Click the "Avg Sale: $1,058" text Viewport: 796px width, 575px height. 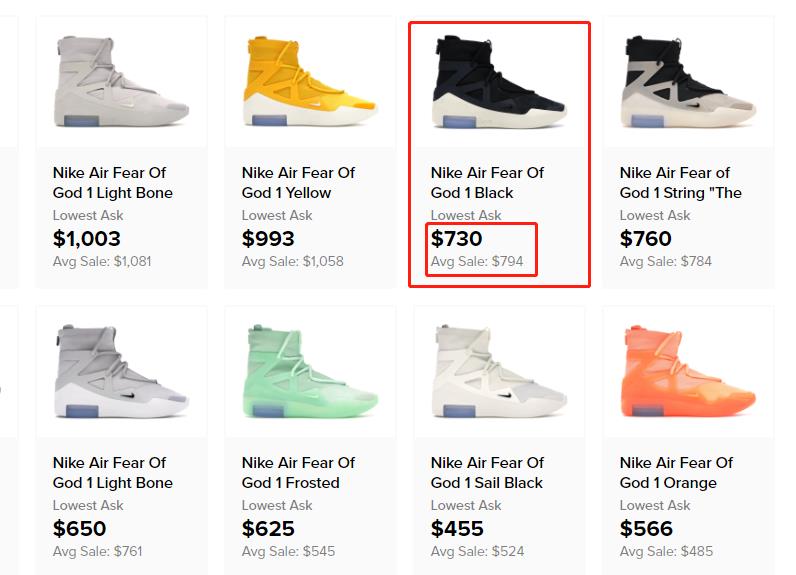click(x=292, y=262)
